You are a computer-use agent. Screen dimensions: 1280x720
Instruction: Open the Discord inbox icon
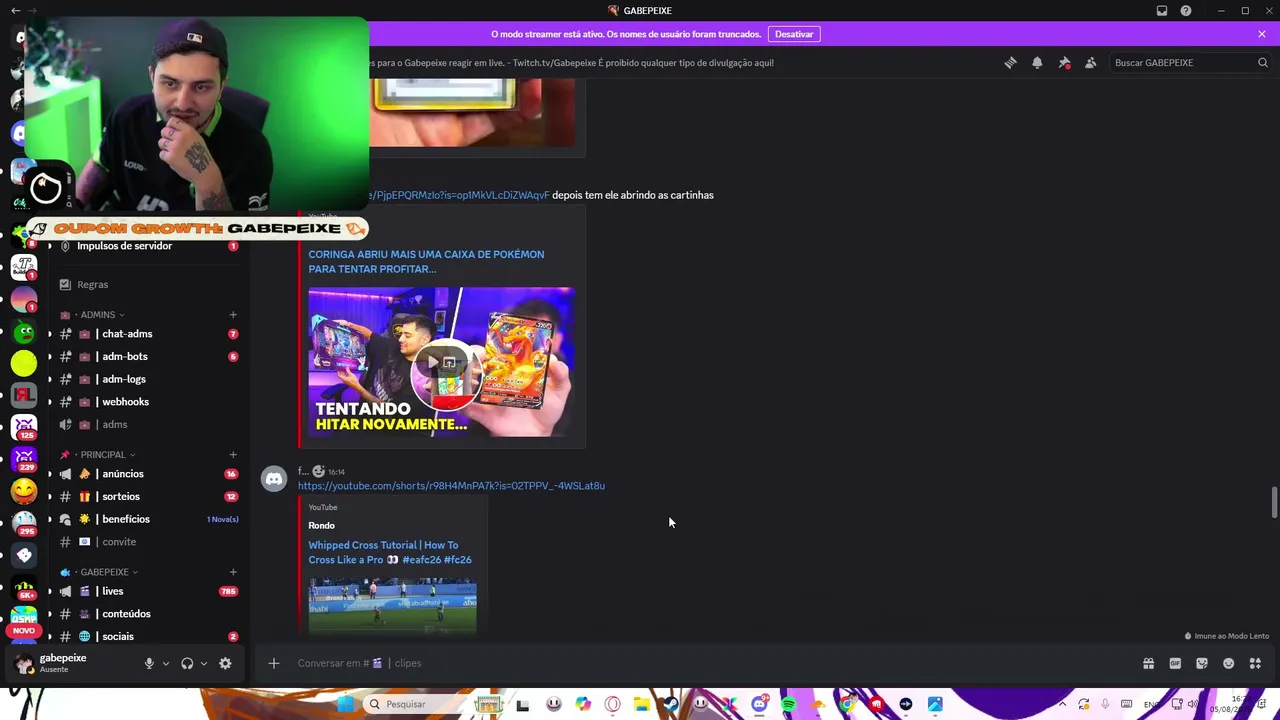[1162, 11]
